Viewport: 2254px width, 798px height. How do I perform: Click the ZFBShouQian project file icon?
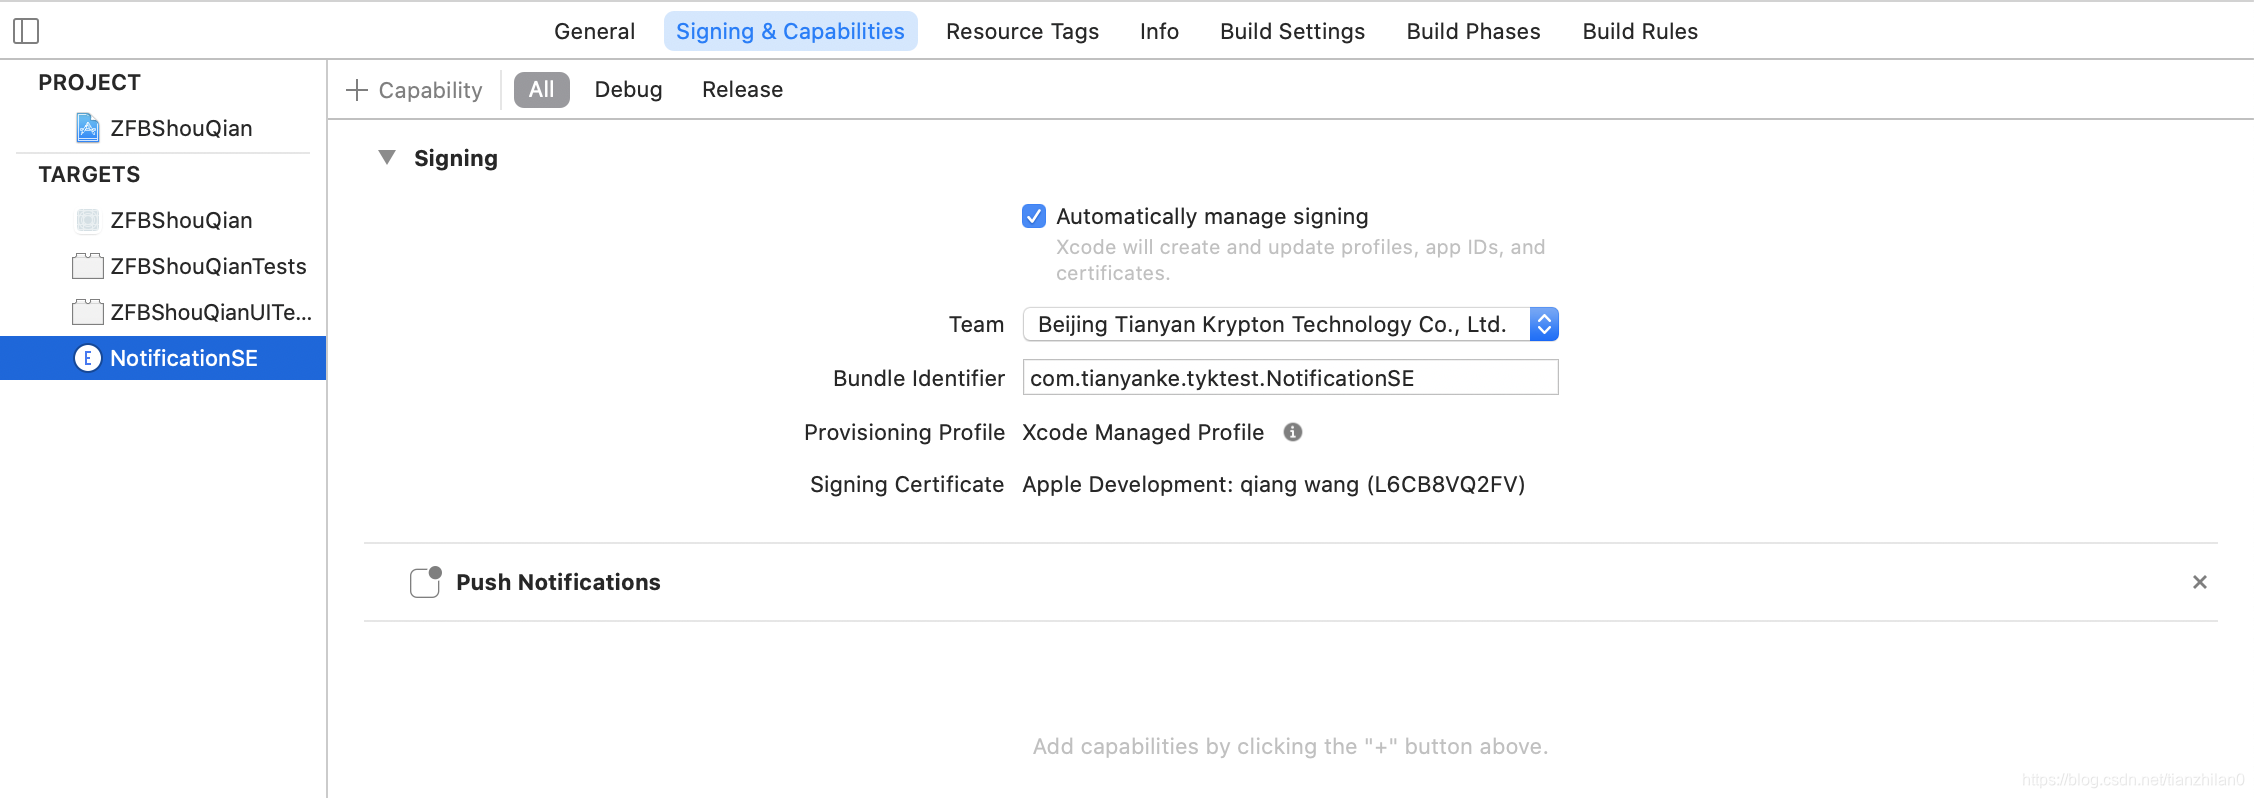[x=88, y=128]
